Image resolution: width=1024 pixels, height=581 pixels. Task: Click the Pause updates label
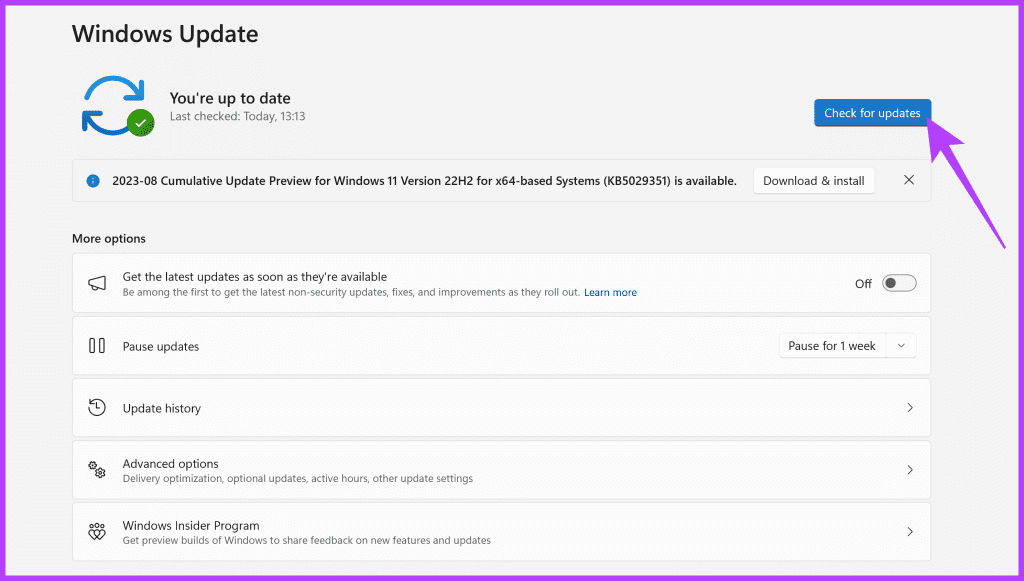tap(161, 347)
